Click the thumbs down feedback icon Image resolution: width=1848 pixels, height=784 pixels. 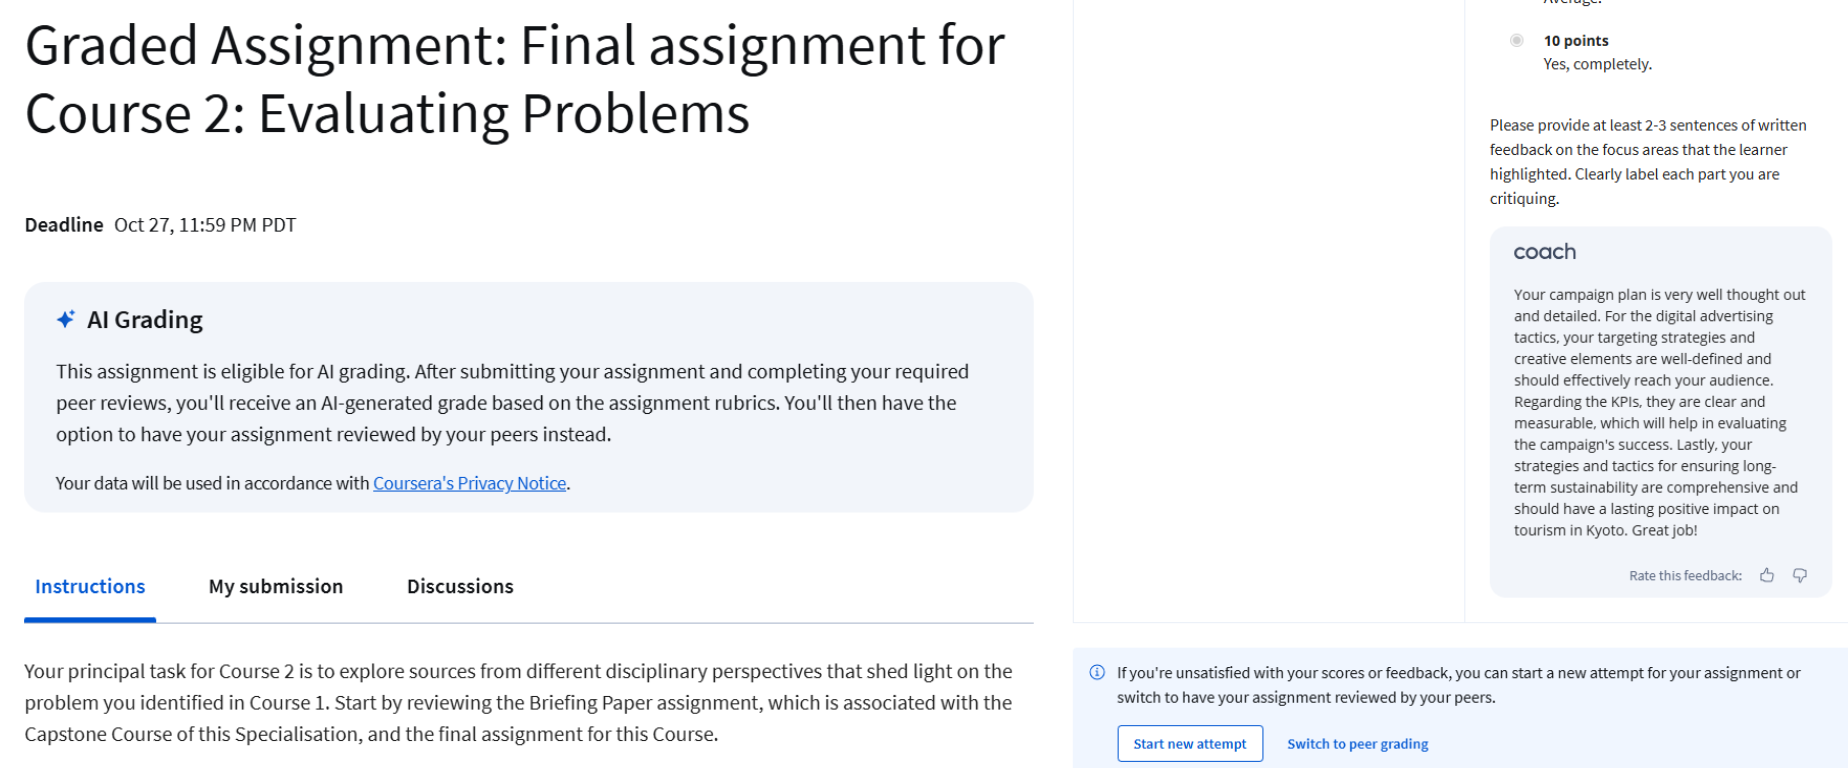(x=1800, y=575)
